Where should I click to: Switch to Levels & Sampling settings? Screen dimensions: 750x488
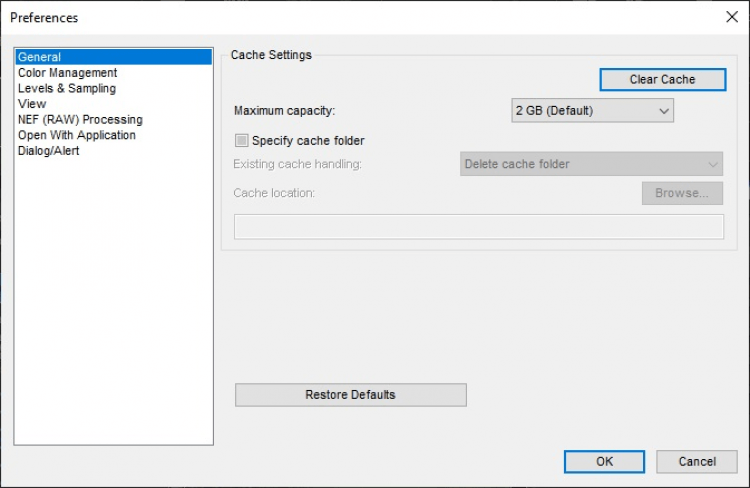(66, 88)
